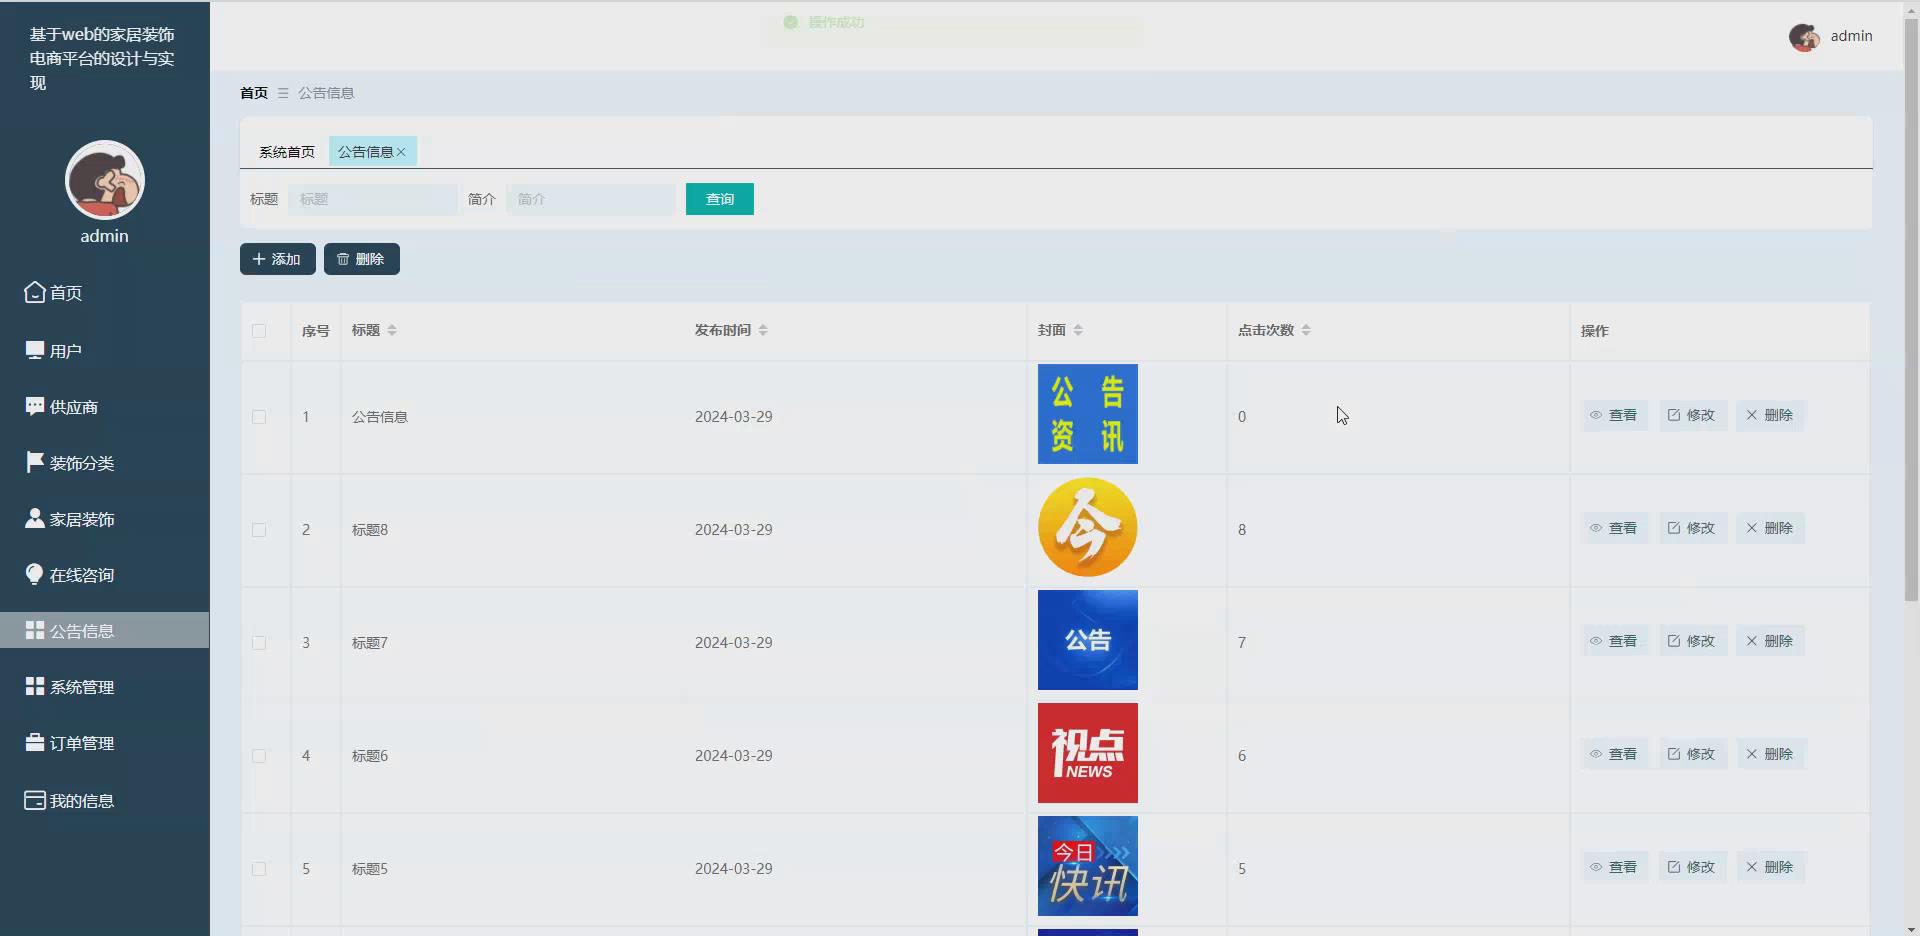Check the 标题8 row checkbox

tap(259, 530)
